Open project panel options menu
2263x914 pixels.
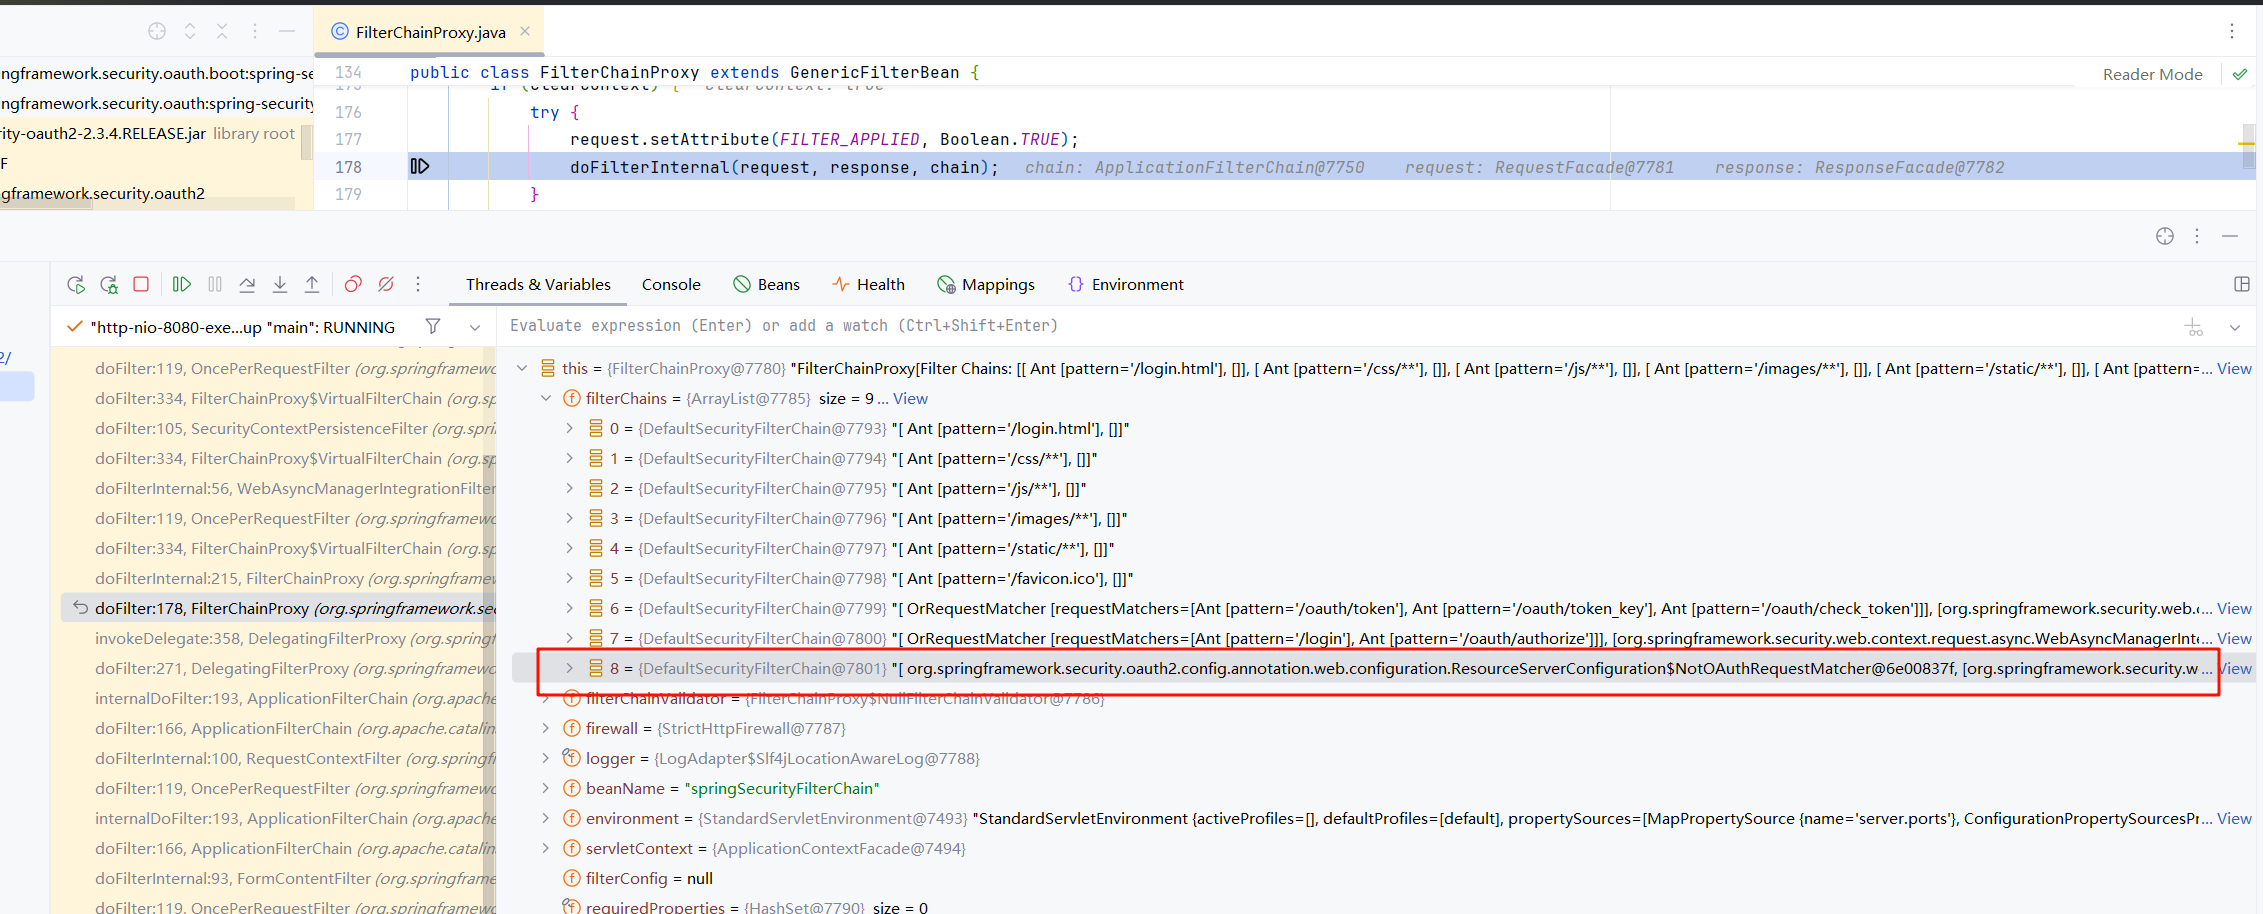[x=255, y=31]
